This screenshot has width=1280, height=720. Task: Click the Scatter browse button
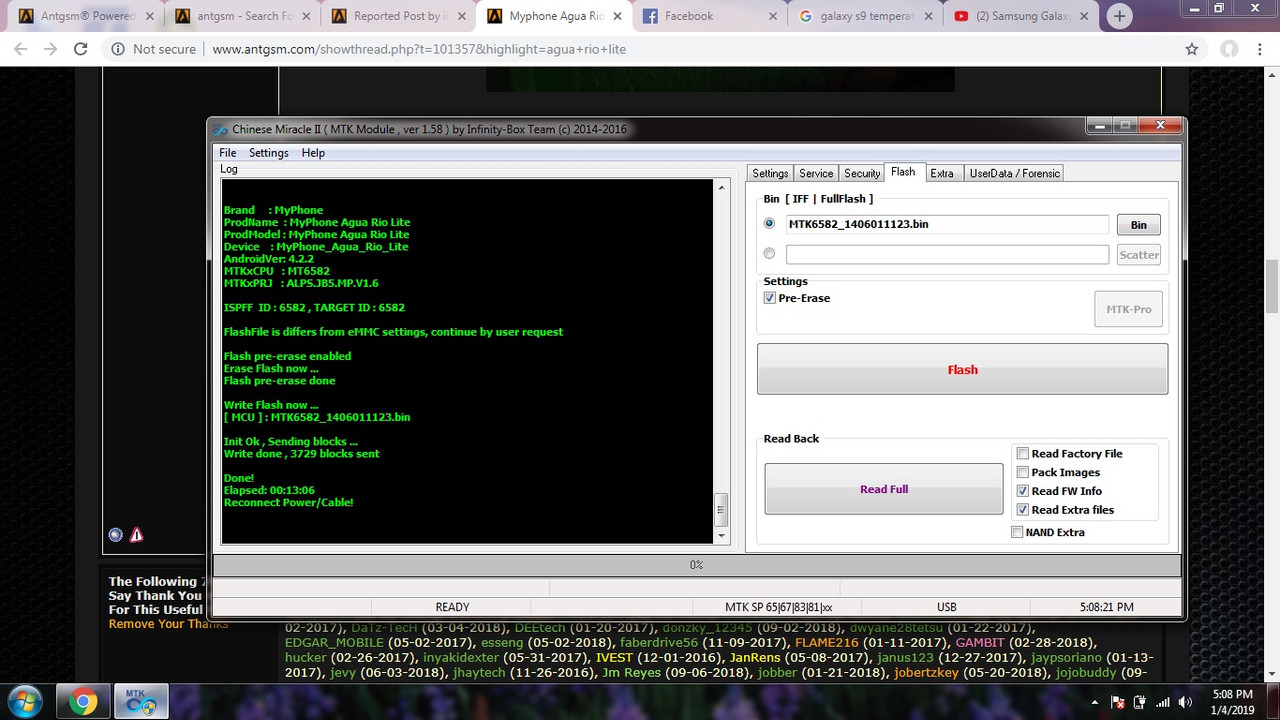pos(1139,255)
